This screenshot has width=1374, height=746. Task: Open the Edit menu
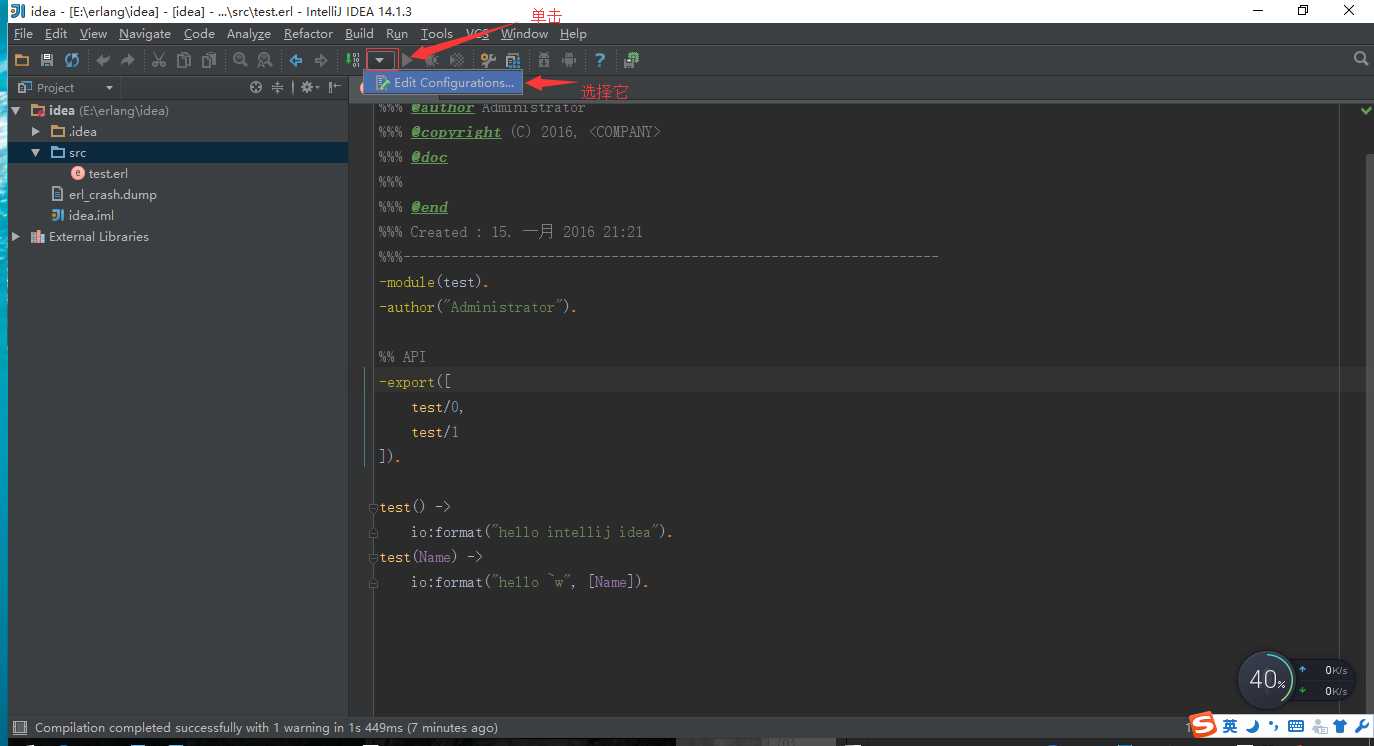pyautogui.click(x=56, y=33)
